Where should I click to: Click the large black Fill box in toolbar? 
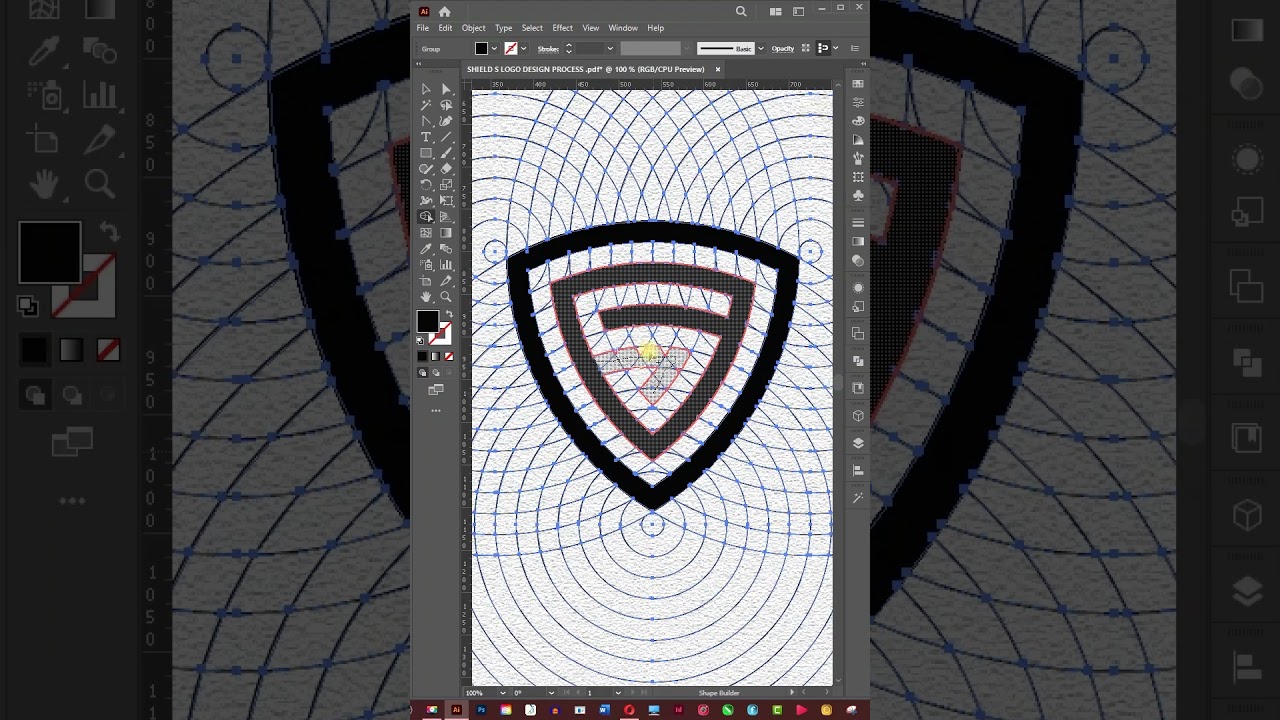(427, 321)
